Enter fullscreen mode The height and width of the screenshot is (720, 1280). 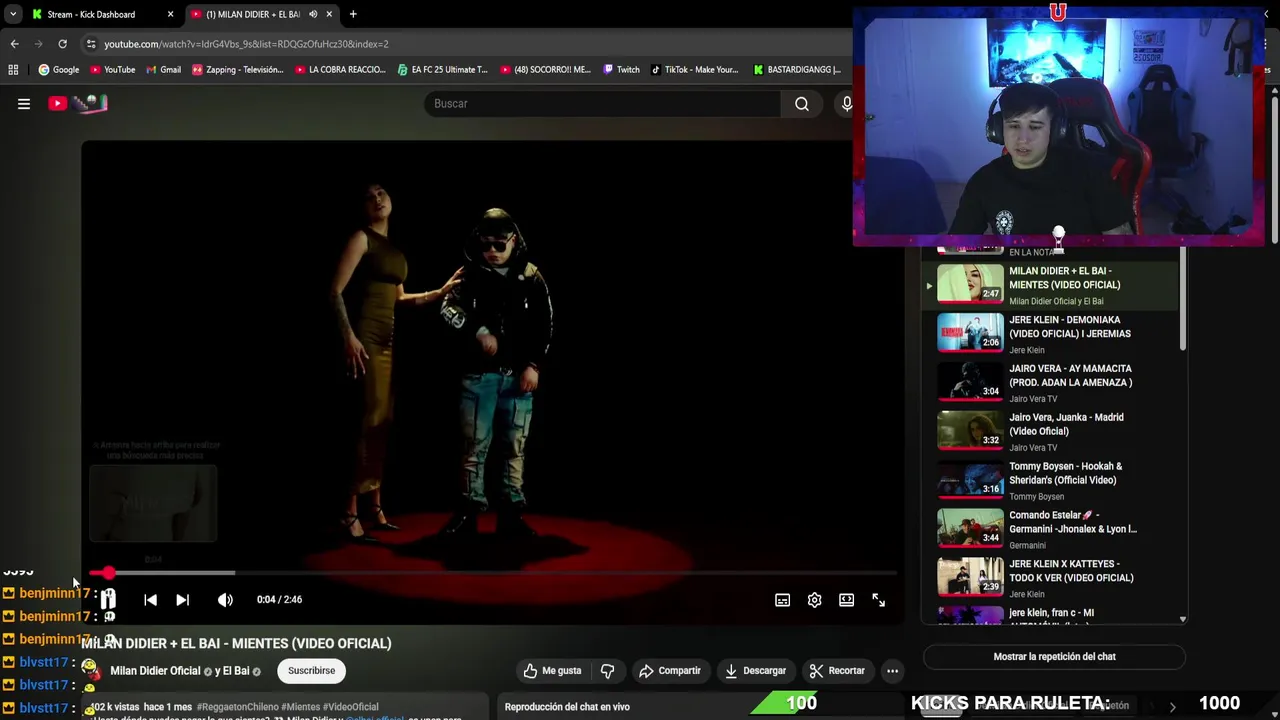[x=878, y=600]
